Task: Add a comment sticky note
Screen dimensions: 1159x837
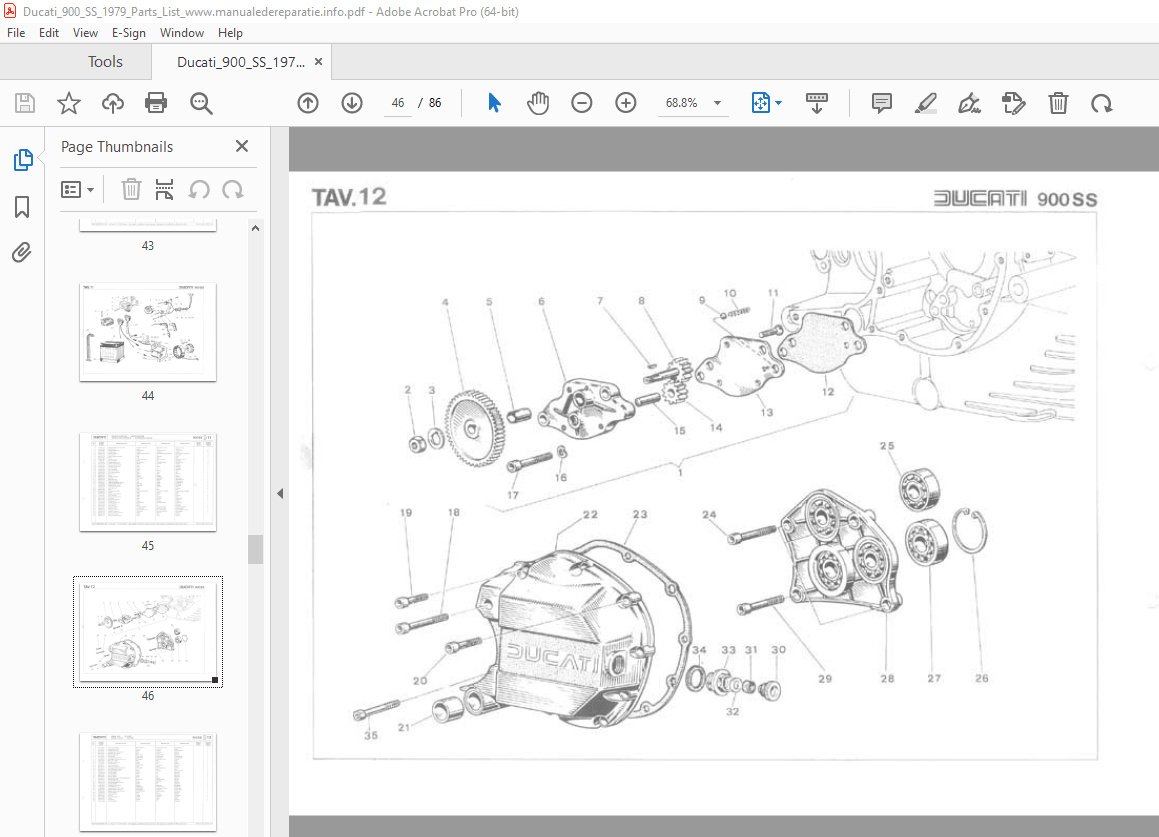Action: 881,103
